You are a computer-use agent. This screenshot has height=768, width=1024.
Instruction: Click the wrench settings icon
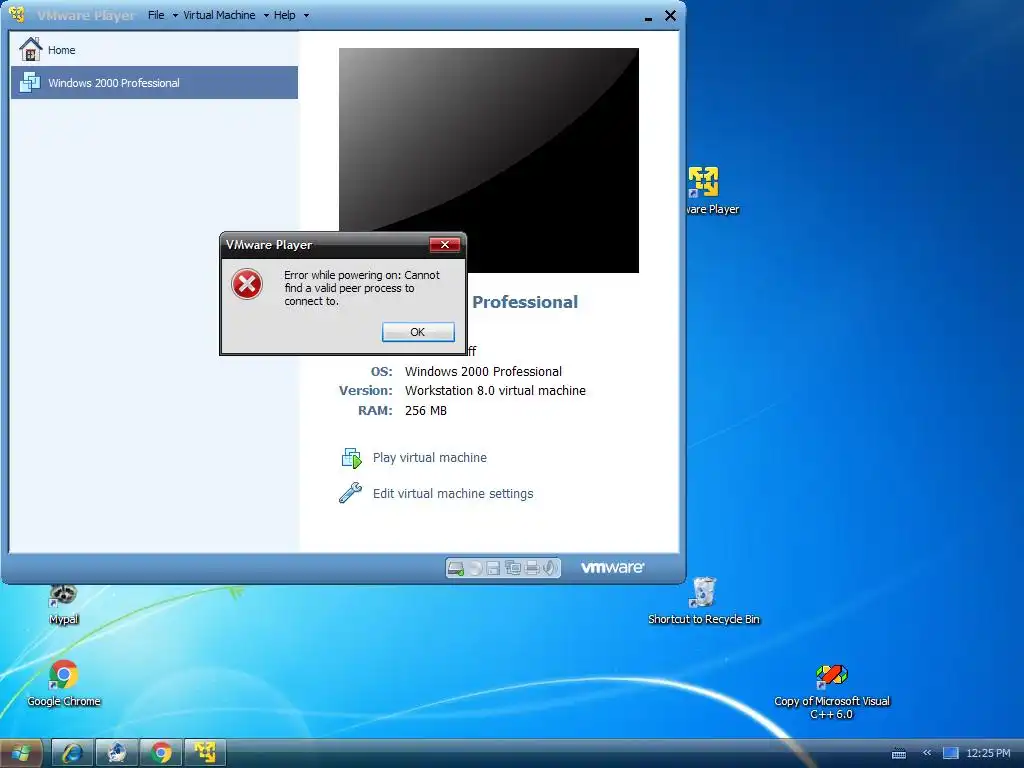pyautogui.click(x=351, y=492)
